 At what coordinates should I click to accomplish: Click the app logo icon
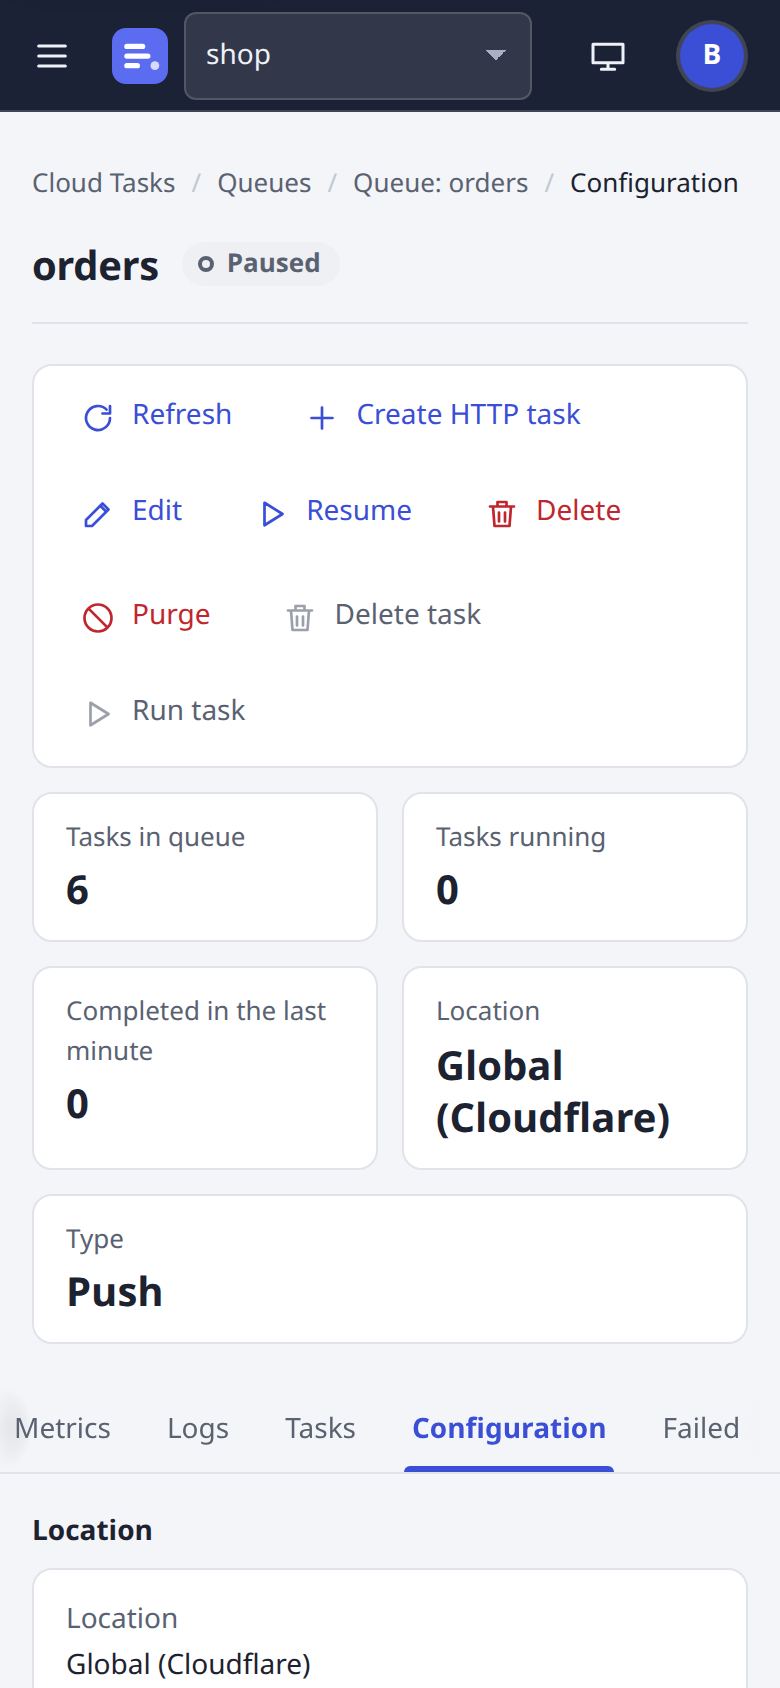(x=140, y=56)
